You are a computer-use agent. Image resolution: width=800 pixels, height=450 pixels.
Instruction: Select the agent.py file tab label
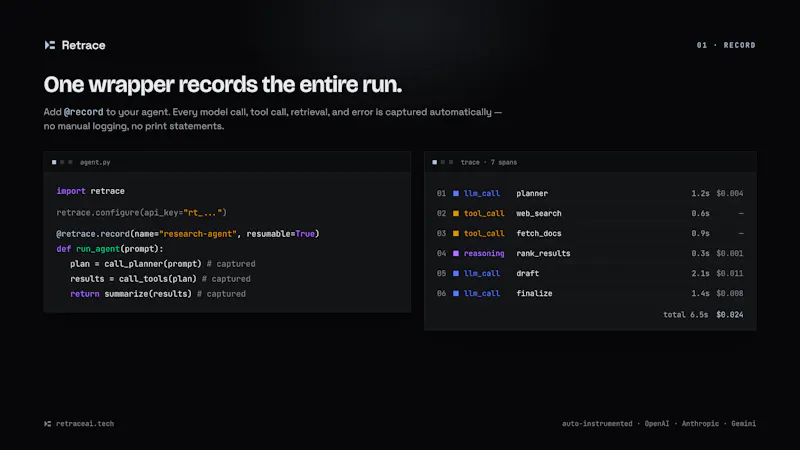tap(95, 162)
